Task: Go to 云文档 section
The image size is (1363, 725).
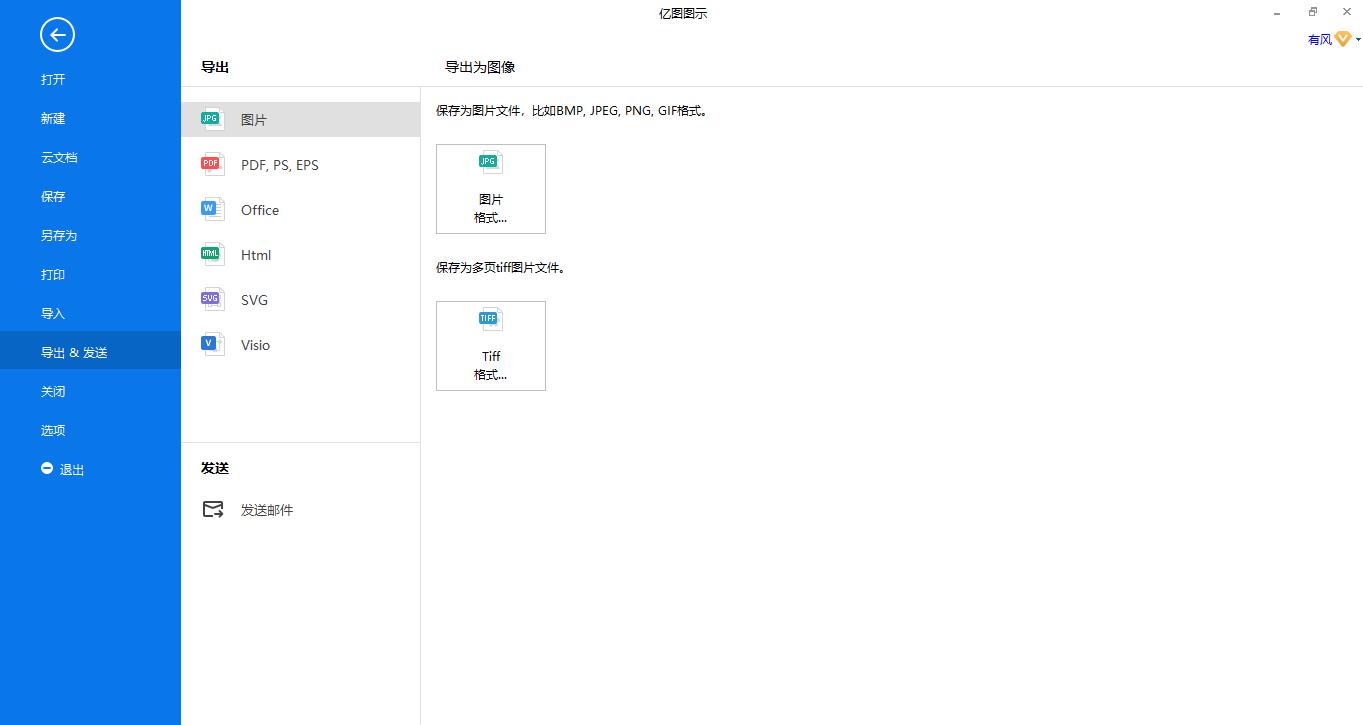Action: coord(59,158)
